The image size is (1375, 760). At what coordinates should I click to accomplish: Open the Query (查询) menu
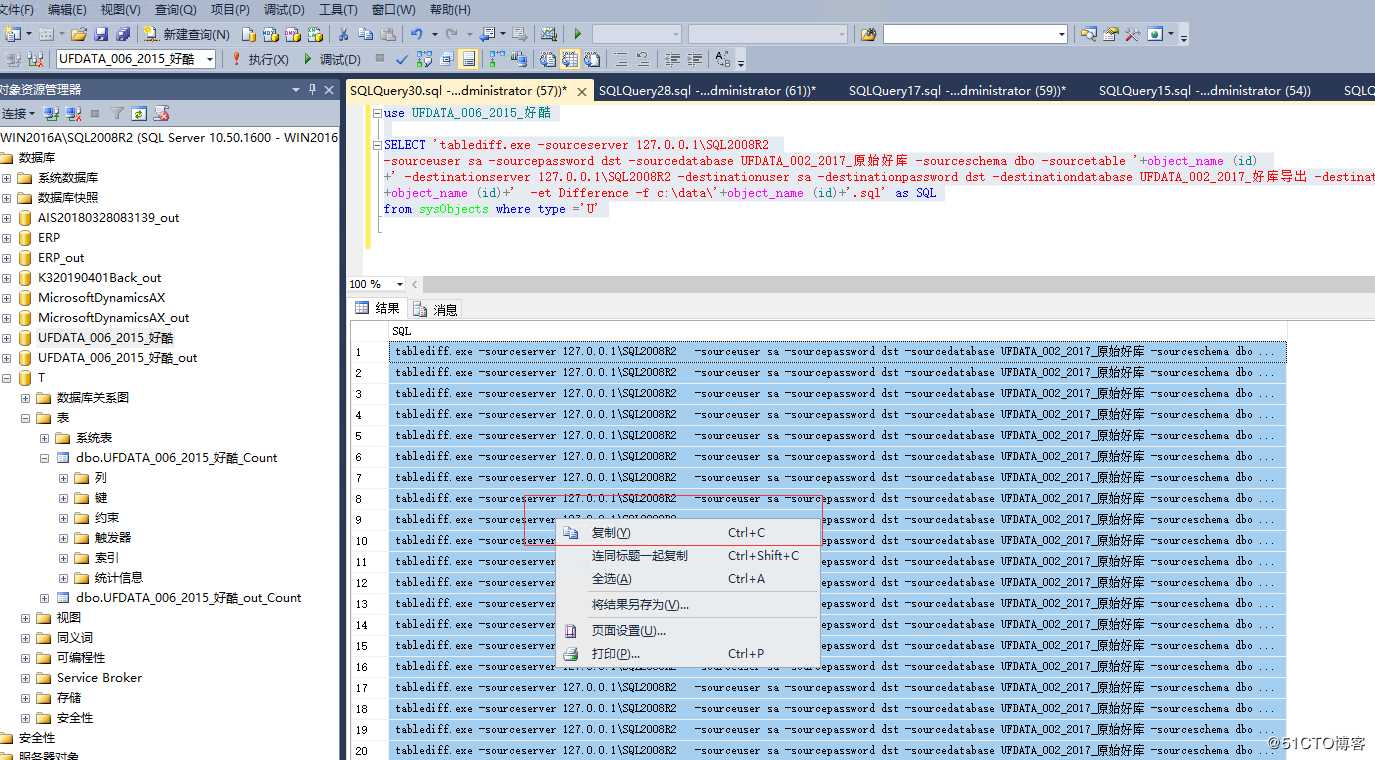point(176,9)
